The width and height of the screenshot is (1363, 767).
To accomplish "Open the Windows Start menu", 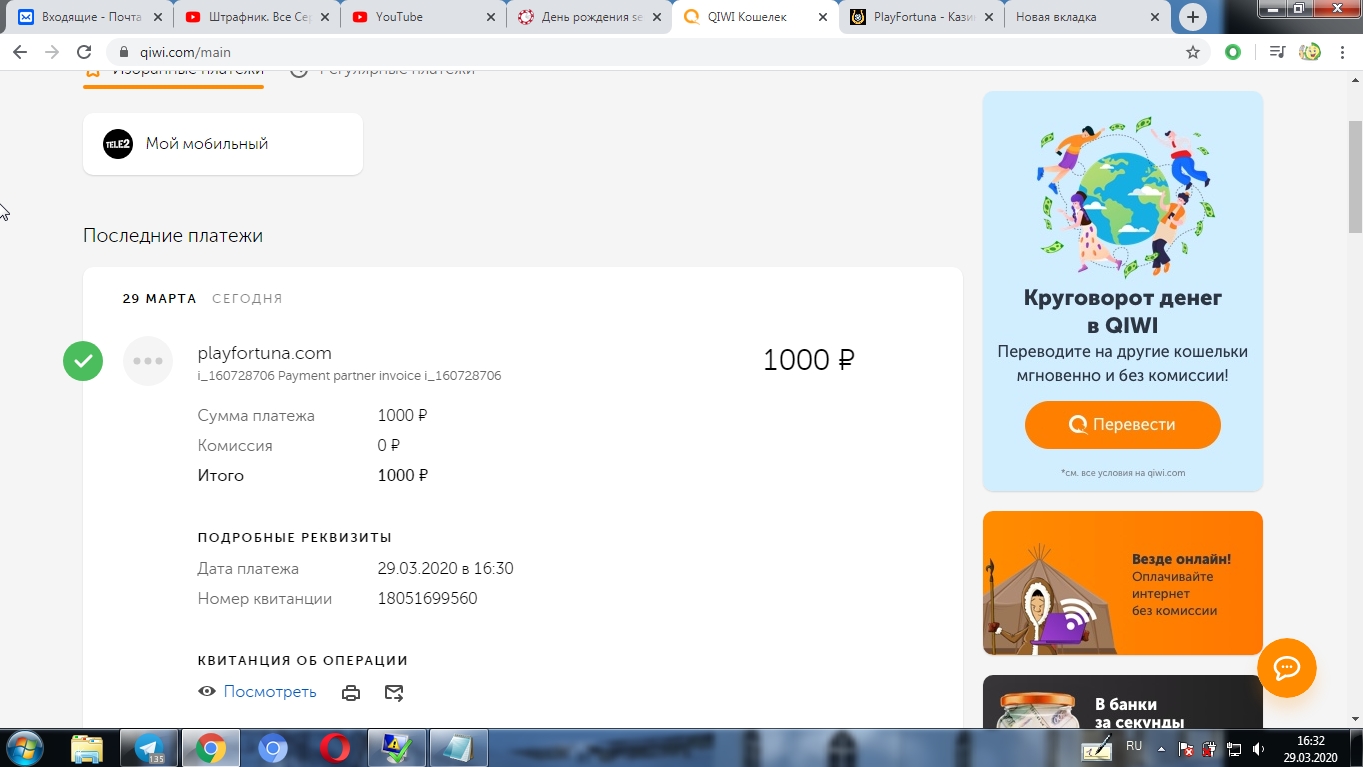I will click(24, 748).
